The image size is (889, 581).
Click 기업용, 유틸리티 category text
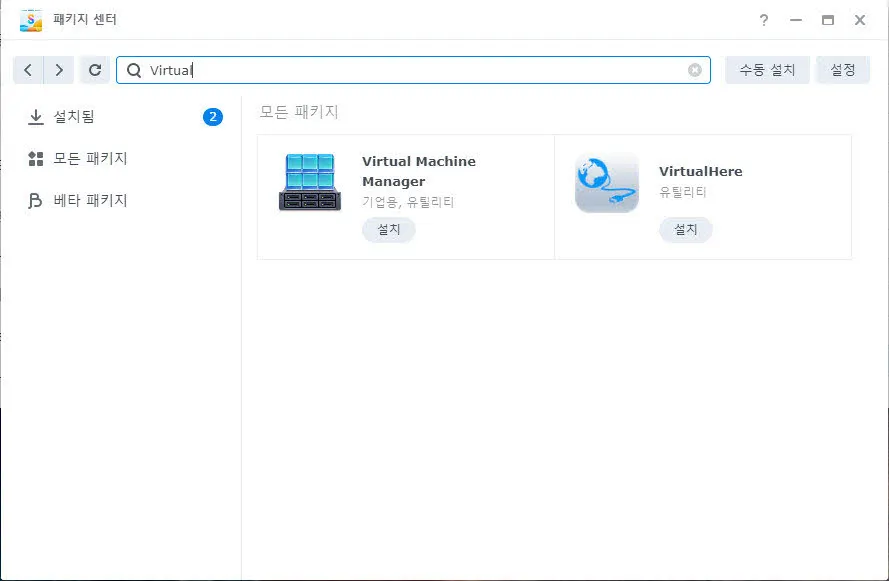pos(408,202)
